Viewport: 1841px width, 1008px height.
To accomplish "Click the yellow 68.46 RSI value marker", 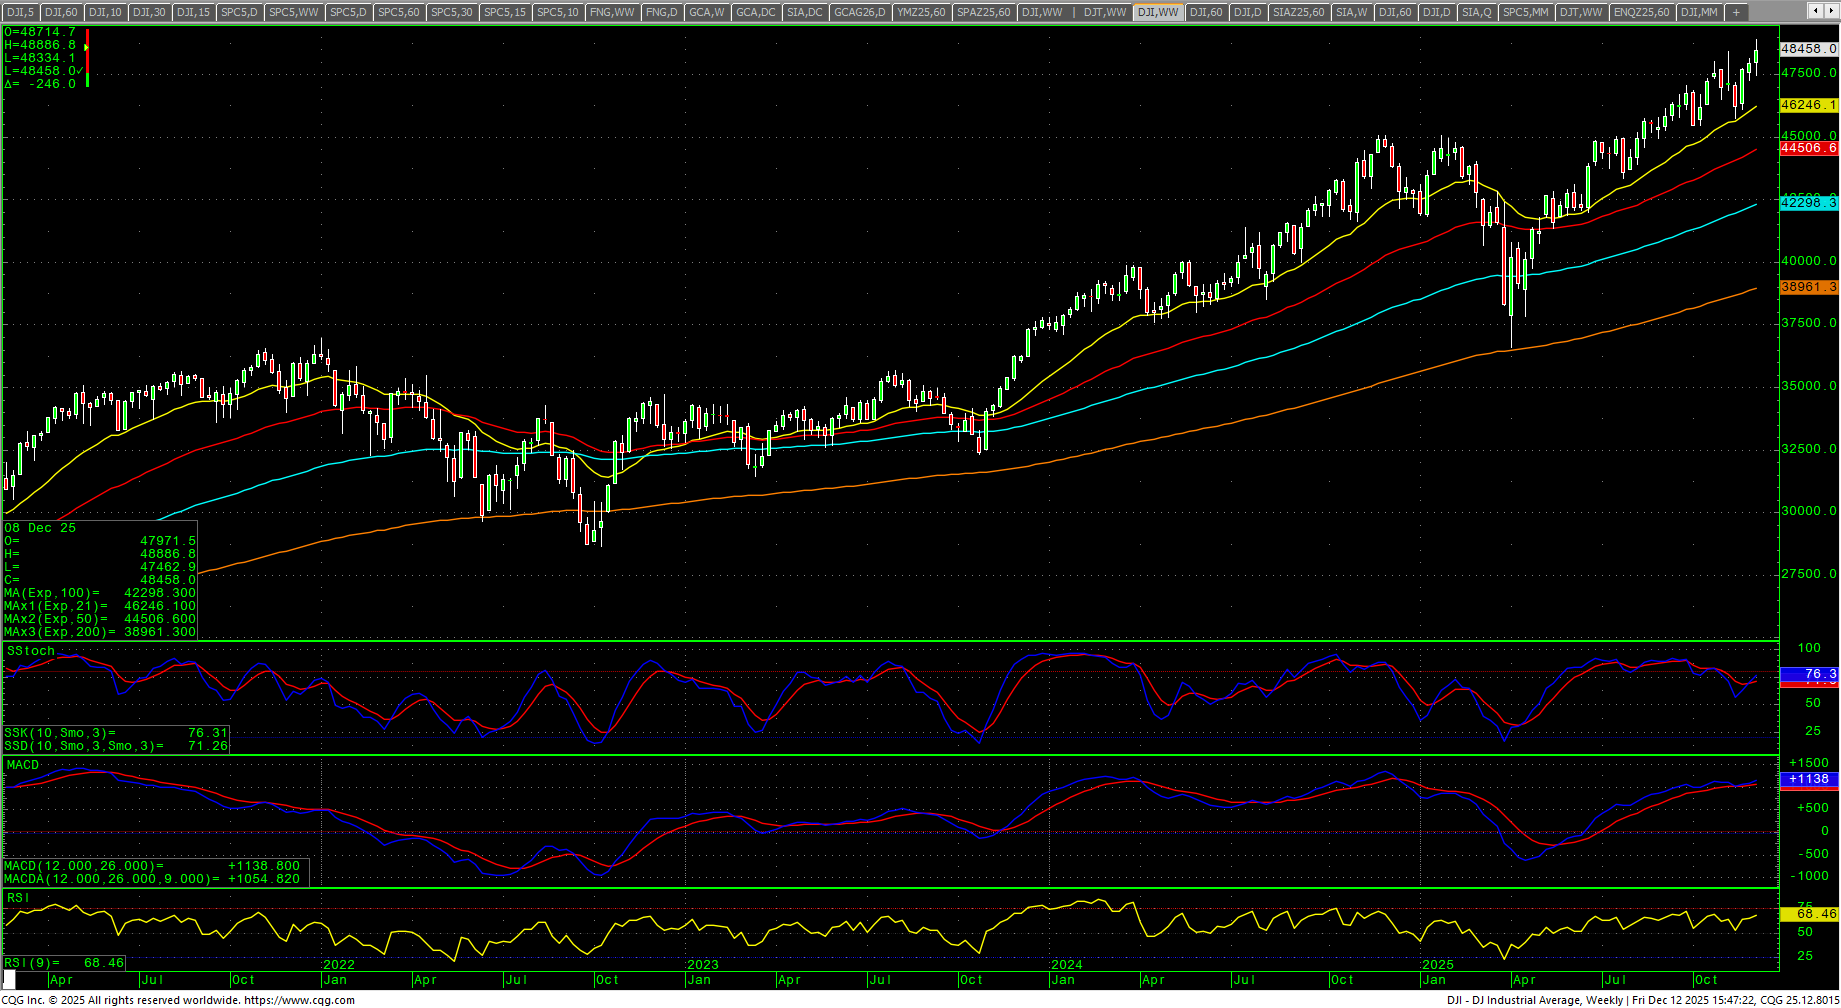I will 1809,914.
